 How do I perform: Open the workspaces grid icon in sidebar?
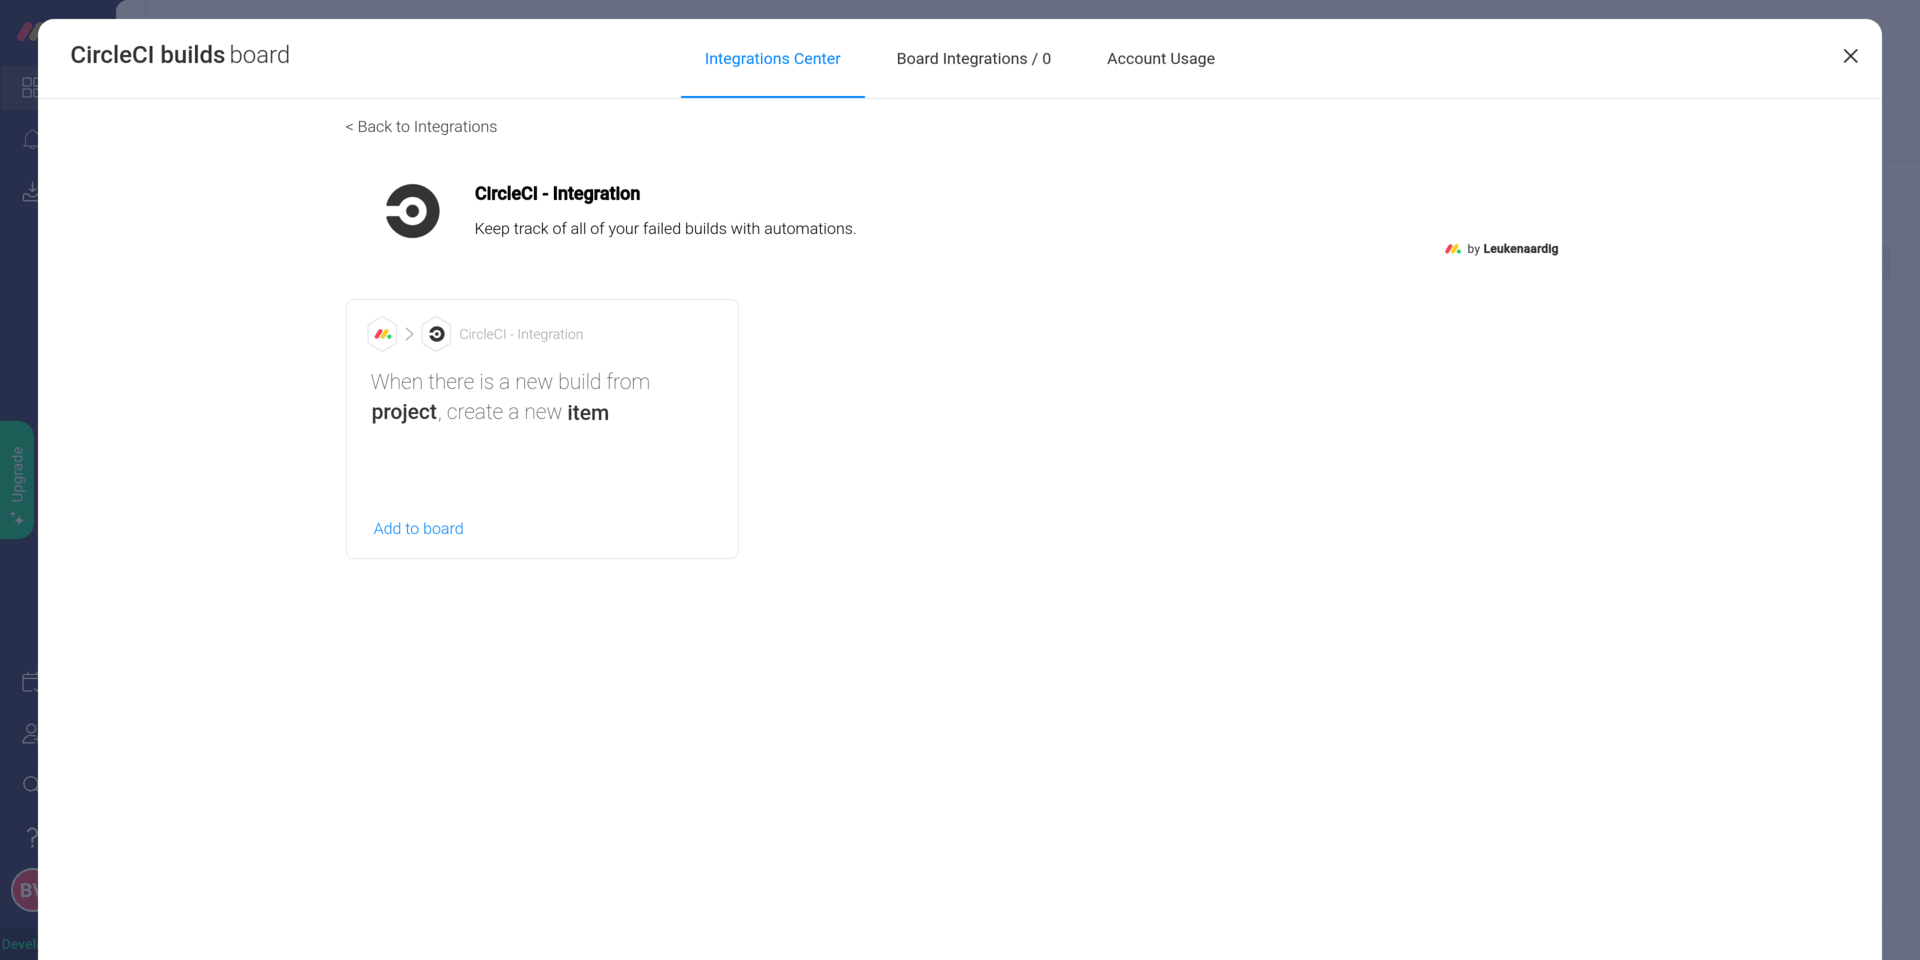pyautogui.click(x=30, y=88)
